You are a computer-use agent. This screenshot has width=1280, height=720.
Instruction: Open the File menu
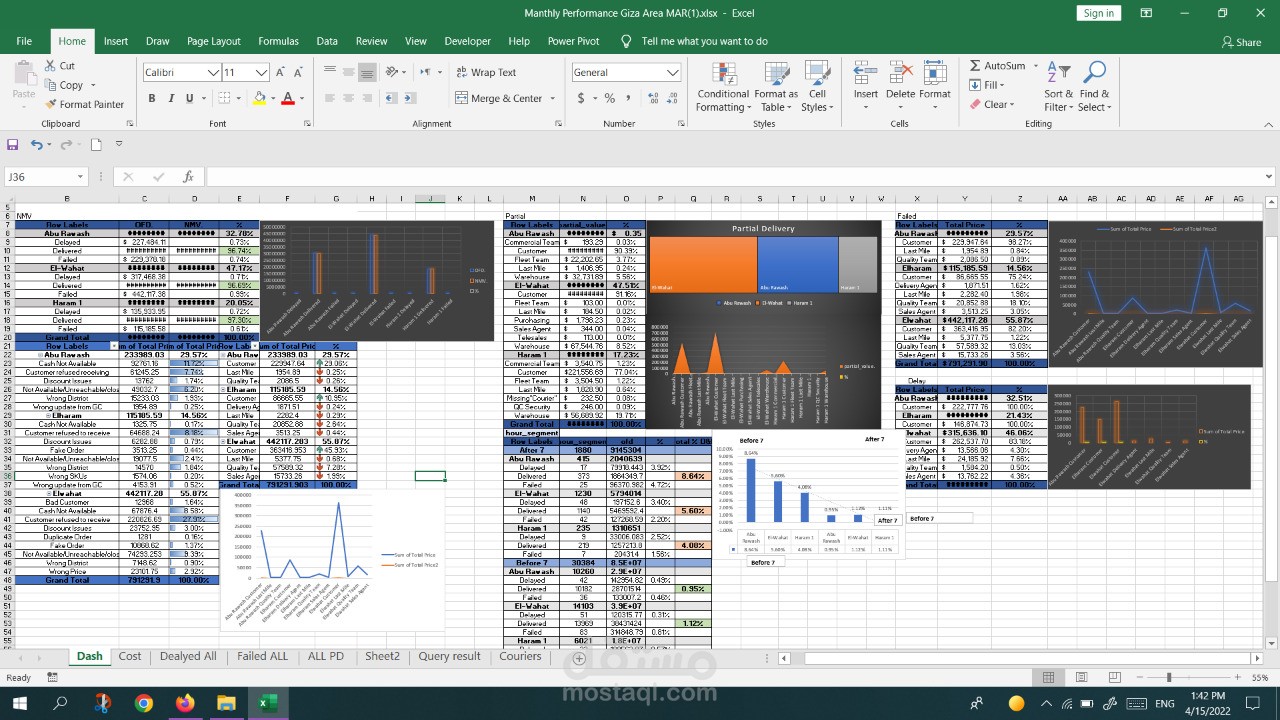[x=24, y=41]
